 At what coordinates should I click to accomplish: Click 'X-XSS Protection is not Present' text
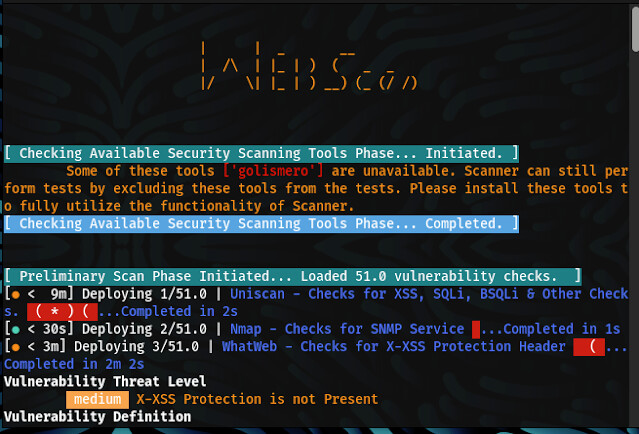[257, 399]
